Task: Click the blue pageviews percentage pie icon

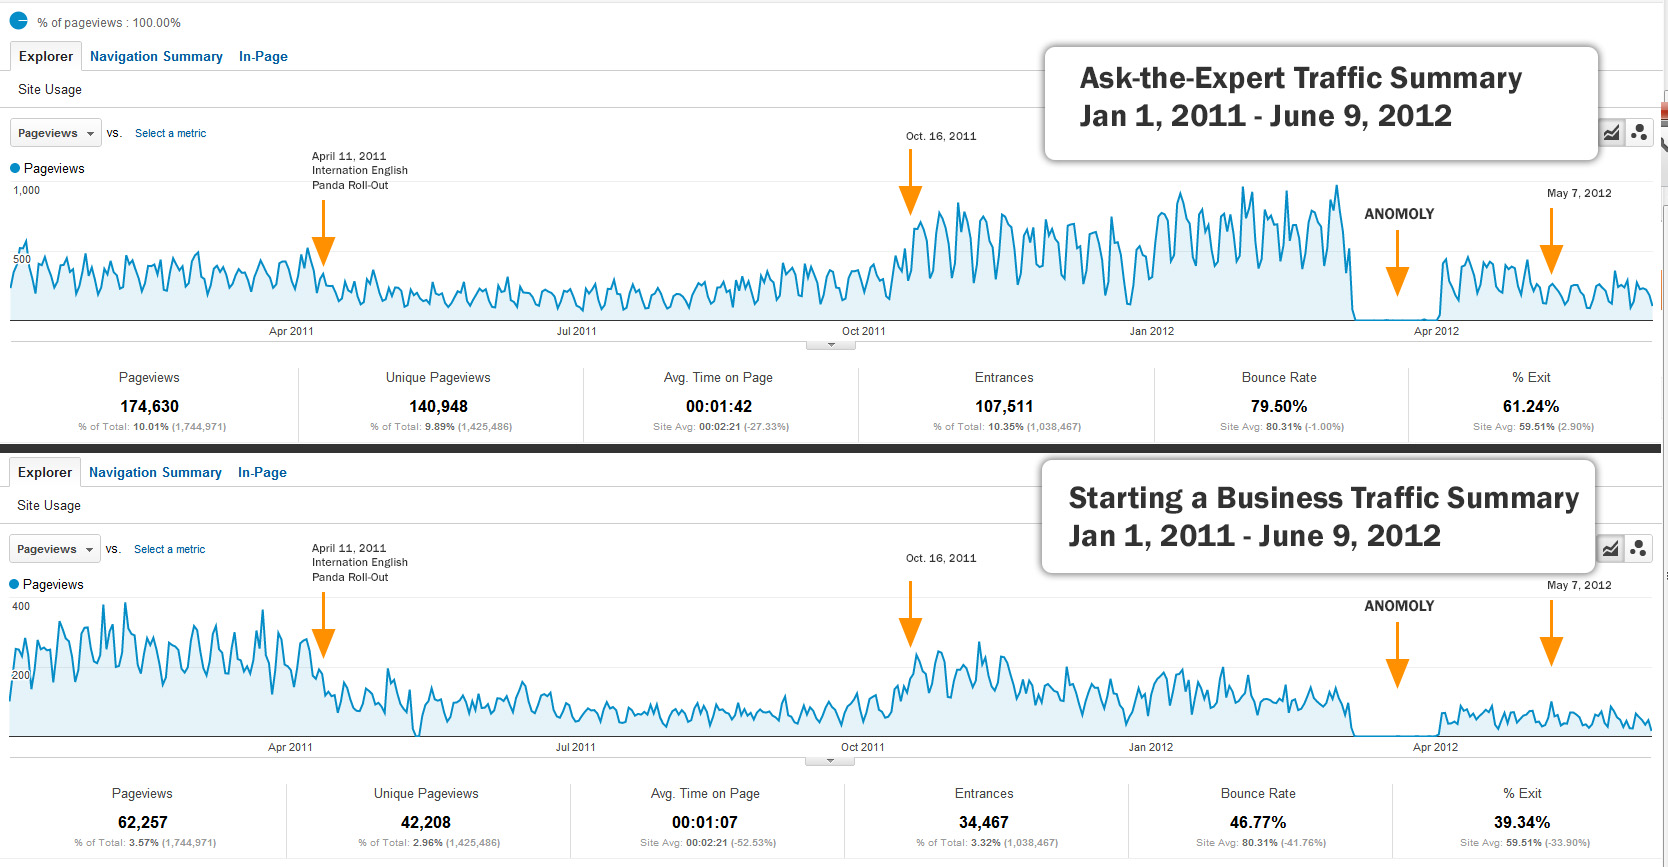Action: [x=19, y=21]
